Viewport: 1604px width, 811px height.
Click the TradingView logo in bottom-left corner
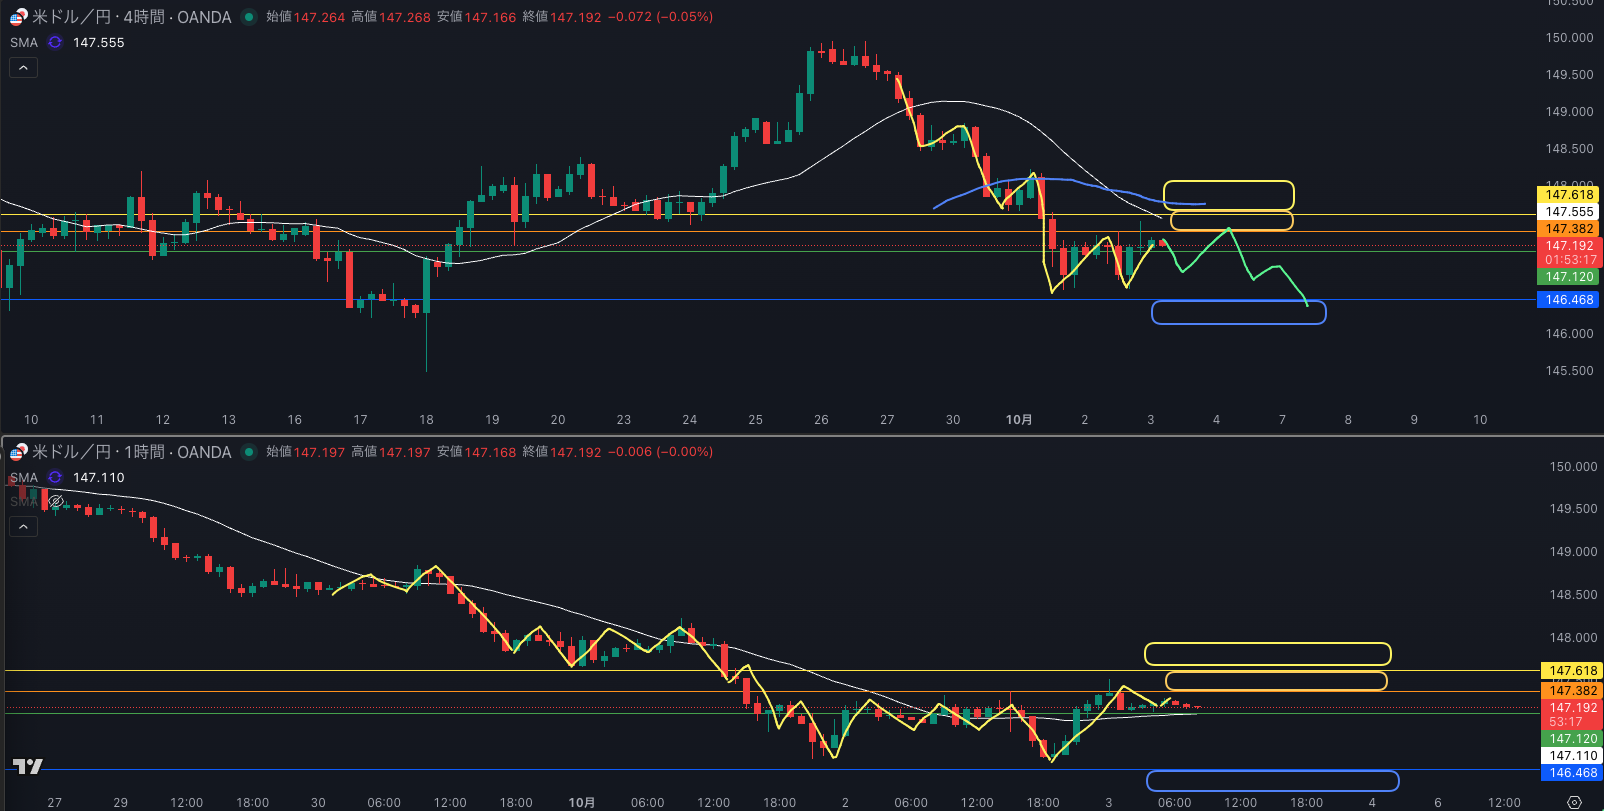click(x=27, y=766)
